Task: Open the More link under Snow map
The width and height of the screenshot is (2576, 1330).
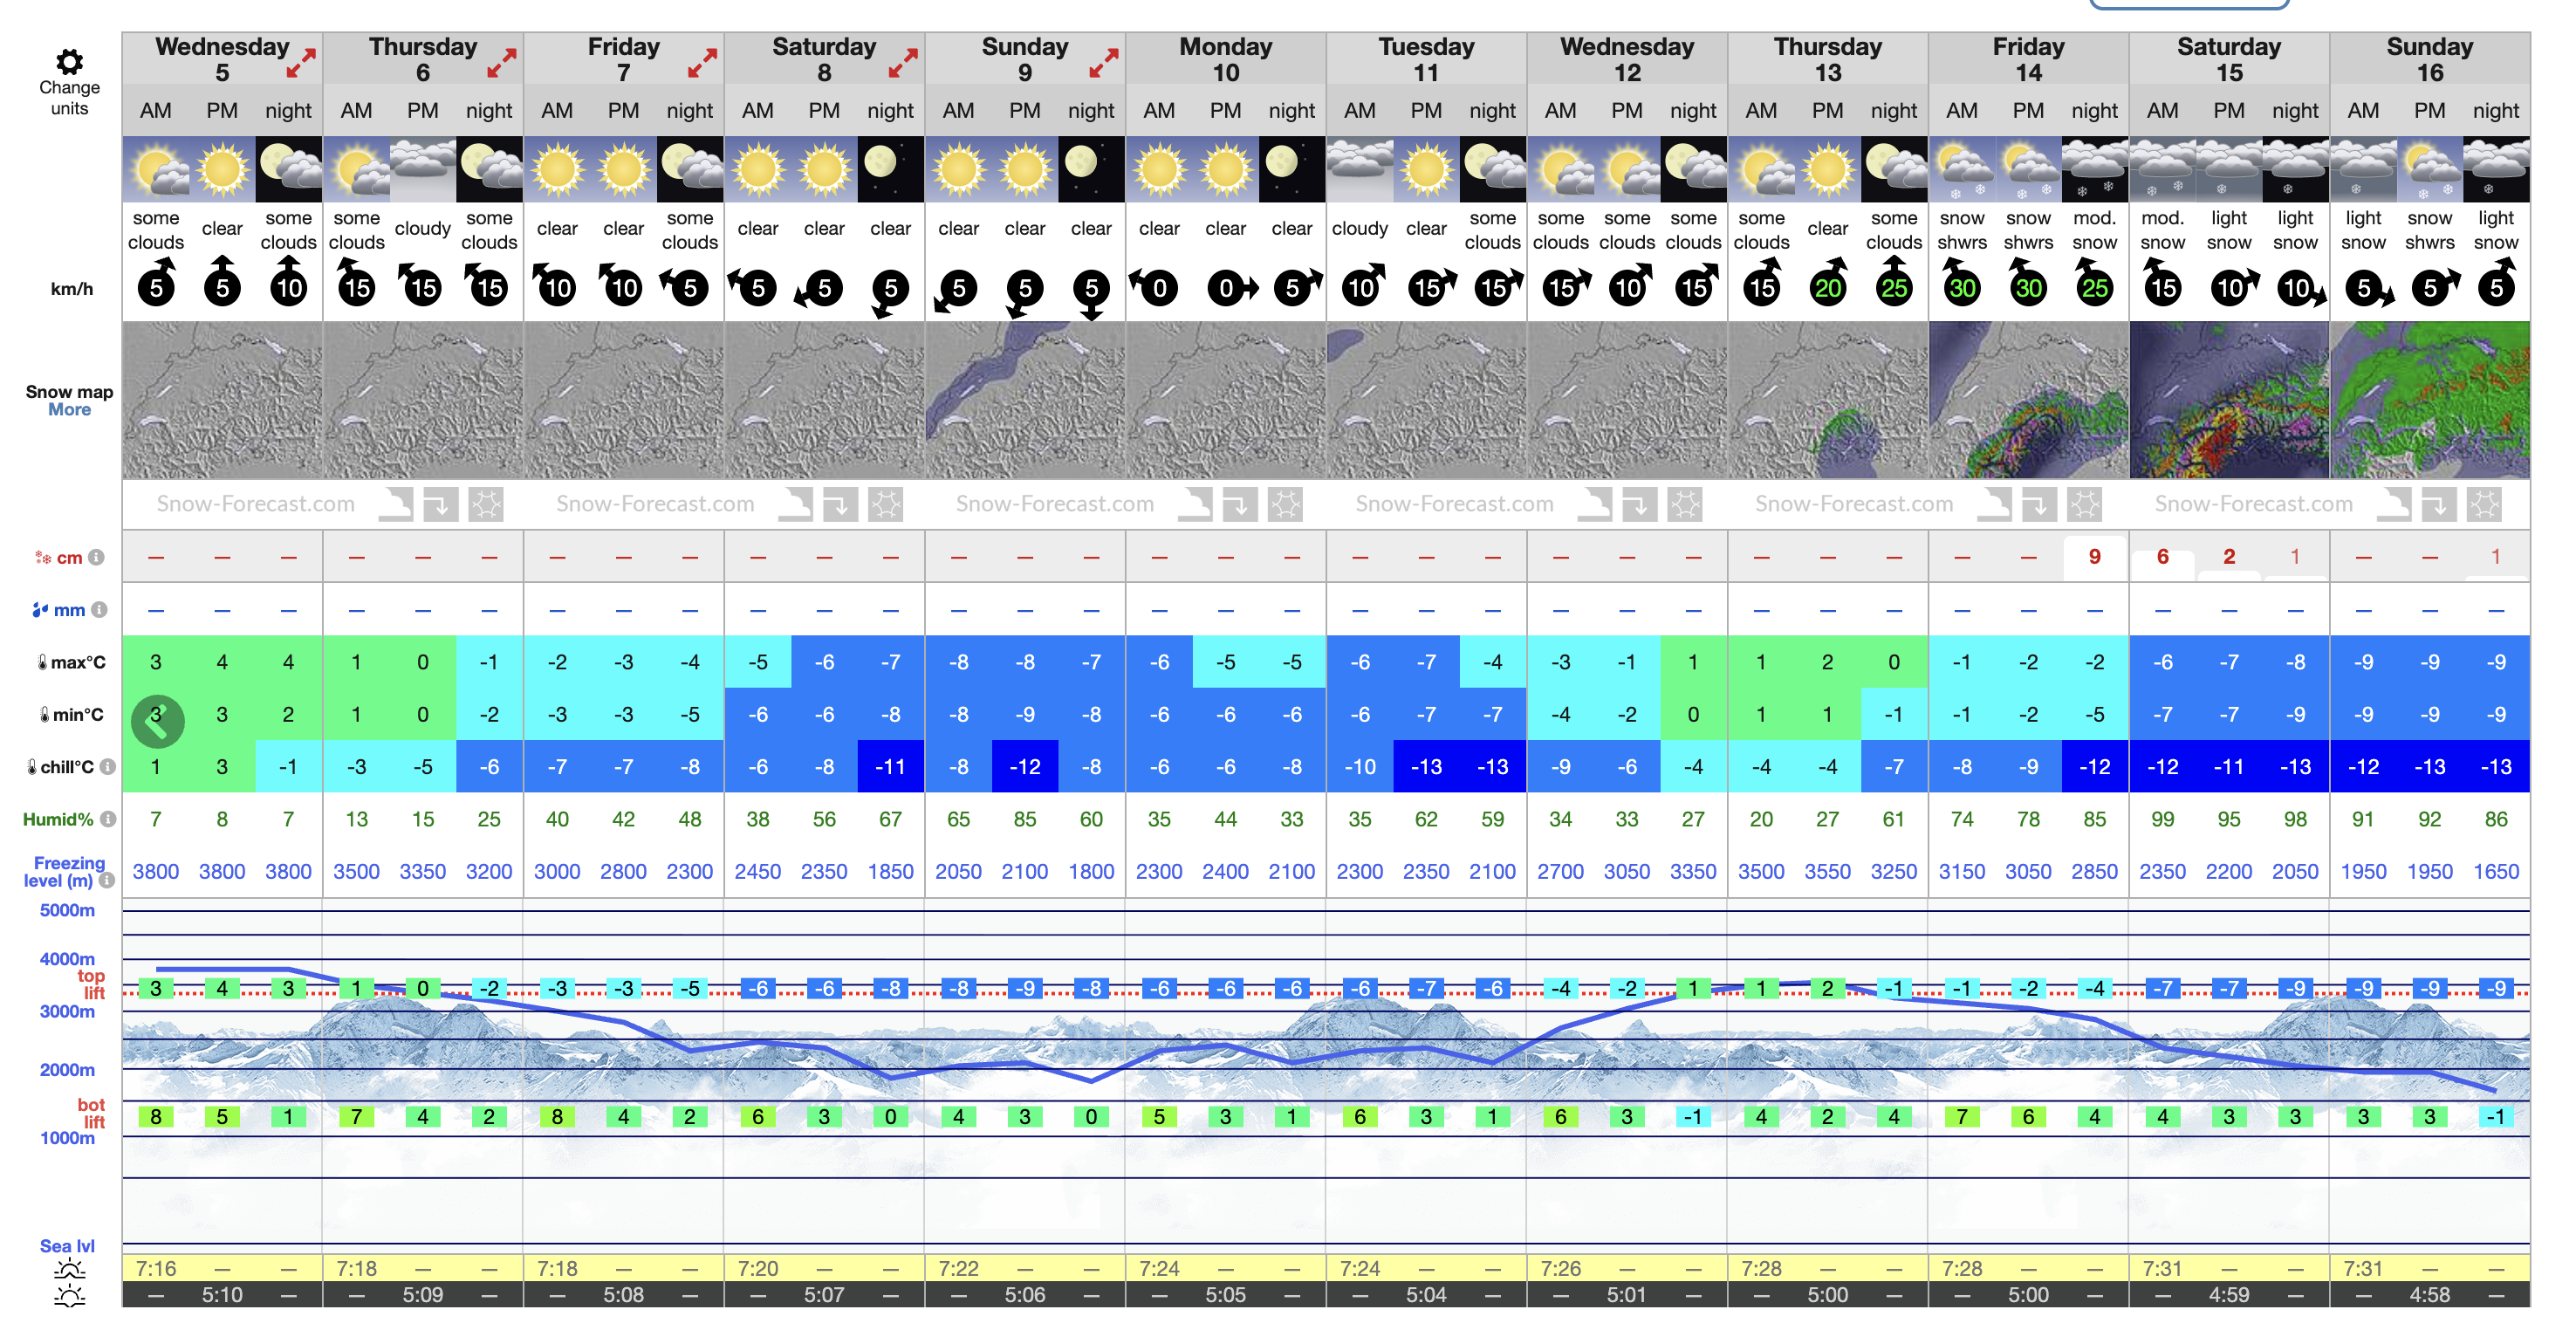Action: [69, 410]
